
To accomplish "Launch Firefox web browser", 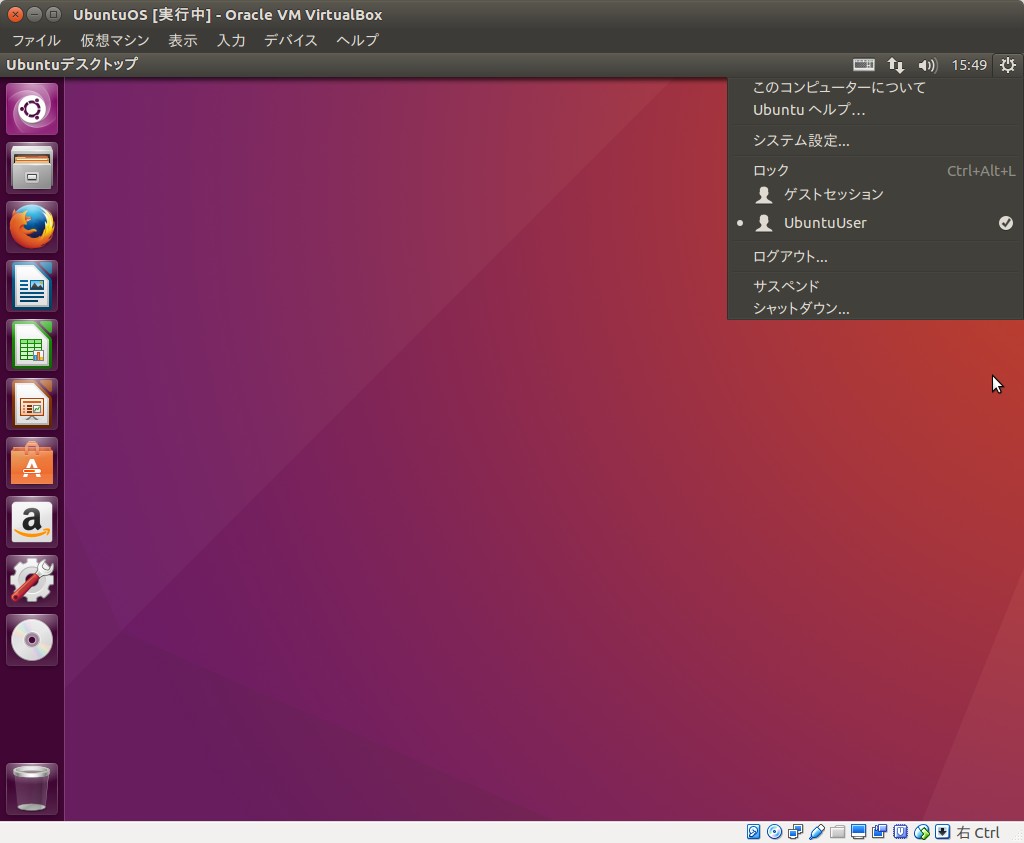I will (x=32, y=227).
